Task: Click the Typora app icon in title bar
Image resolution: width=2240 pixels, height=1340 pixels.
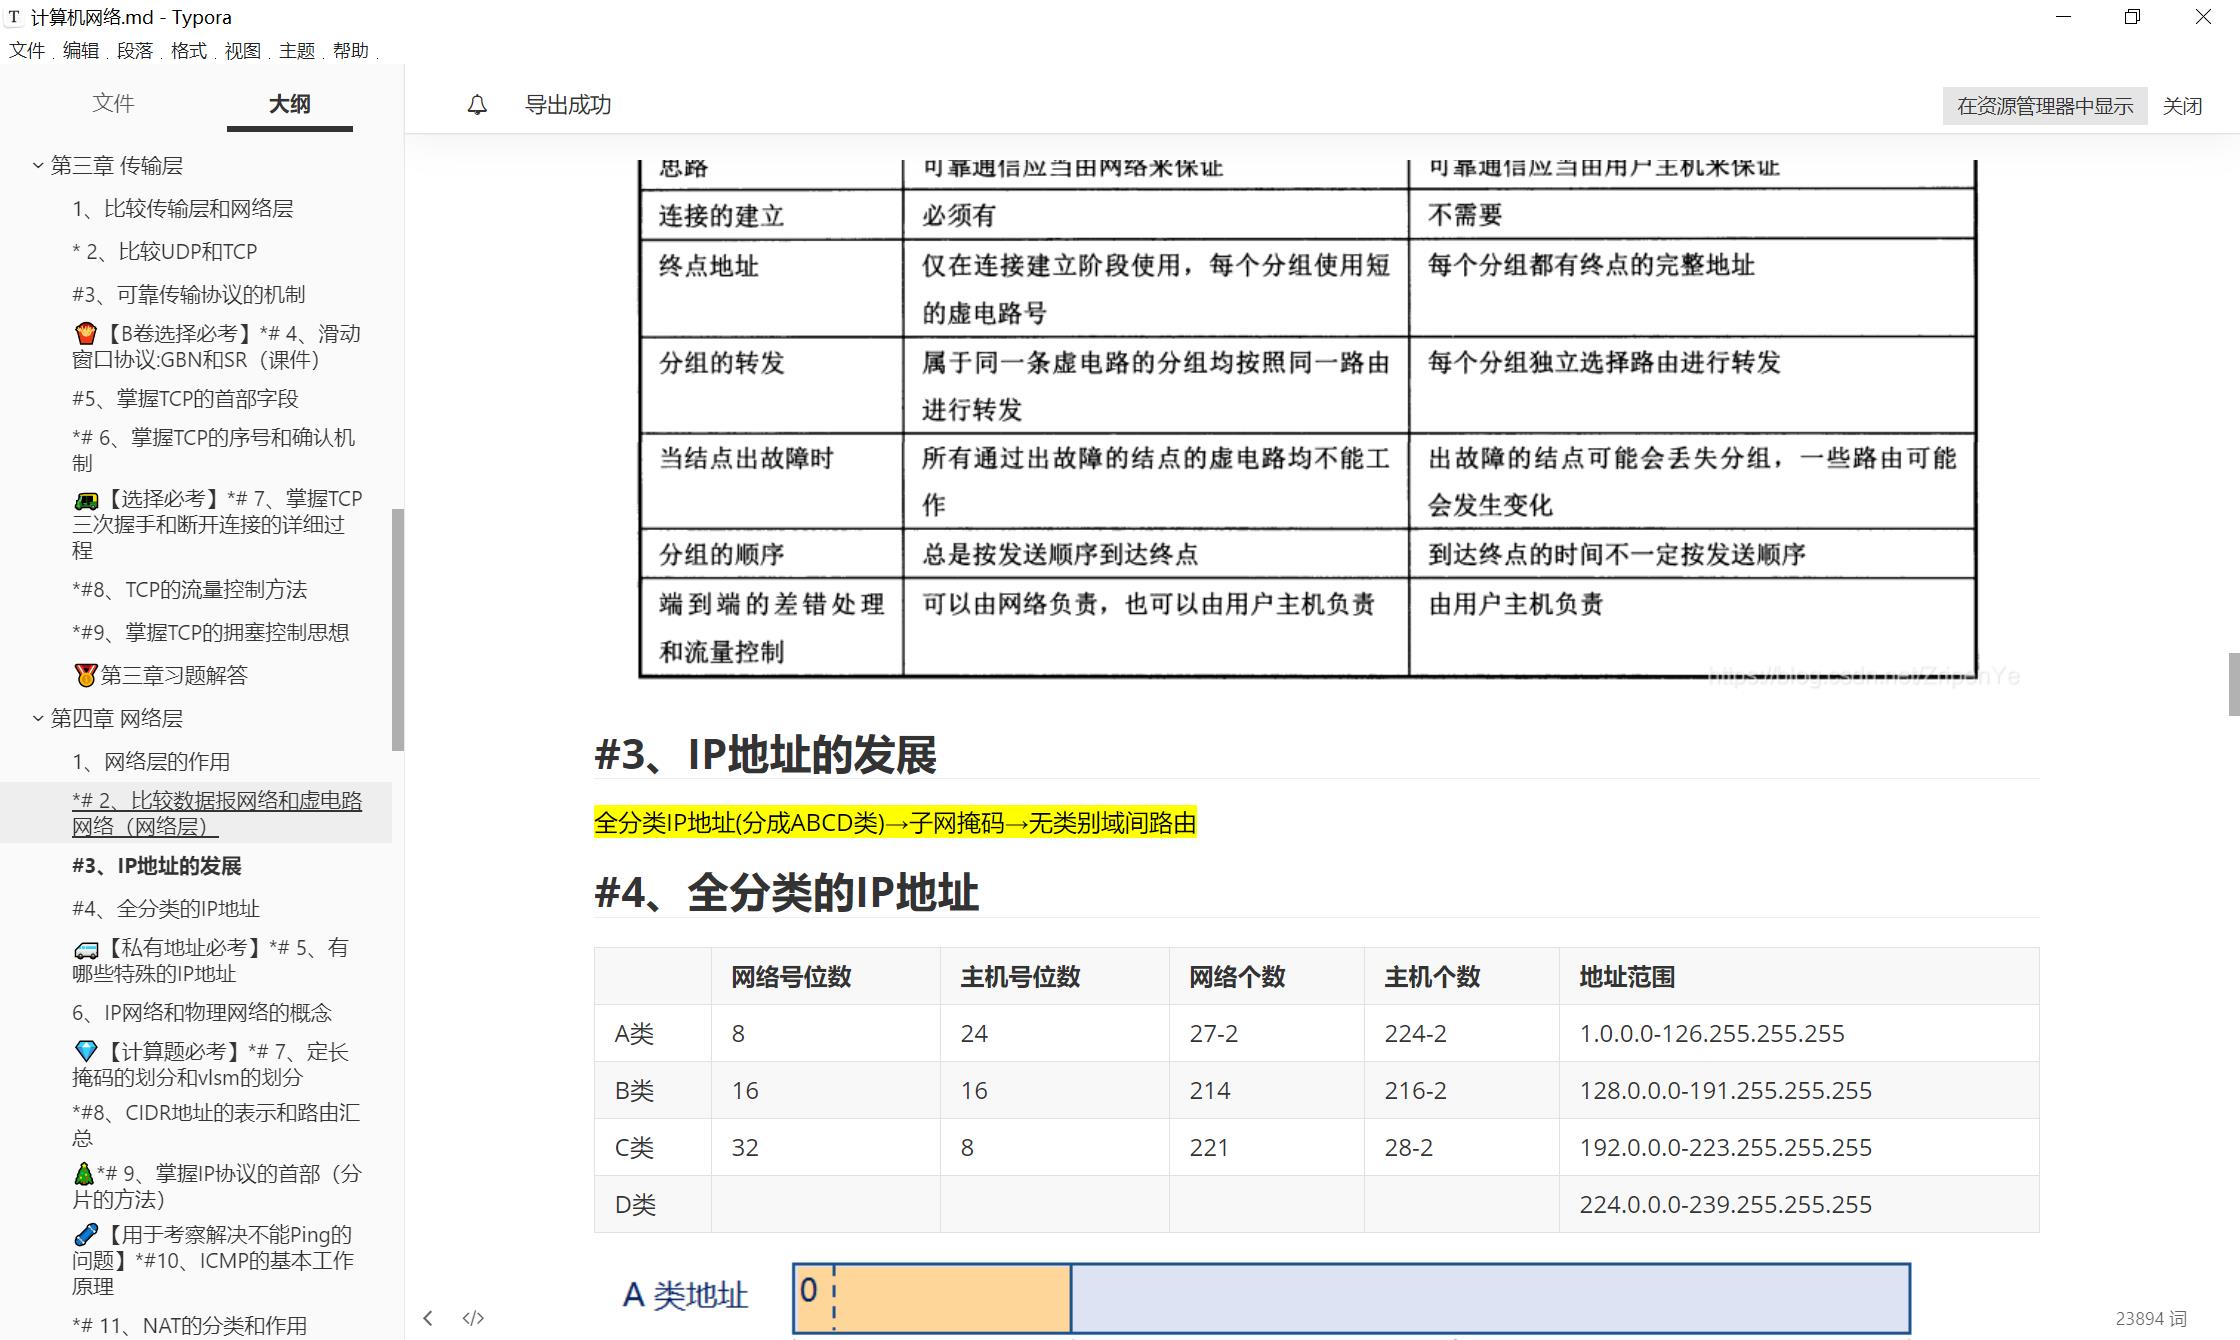Action: (x=14, y=17)
